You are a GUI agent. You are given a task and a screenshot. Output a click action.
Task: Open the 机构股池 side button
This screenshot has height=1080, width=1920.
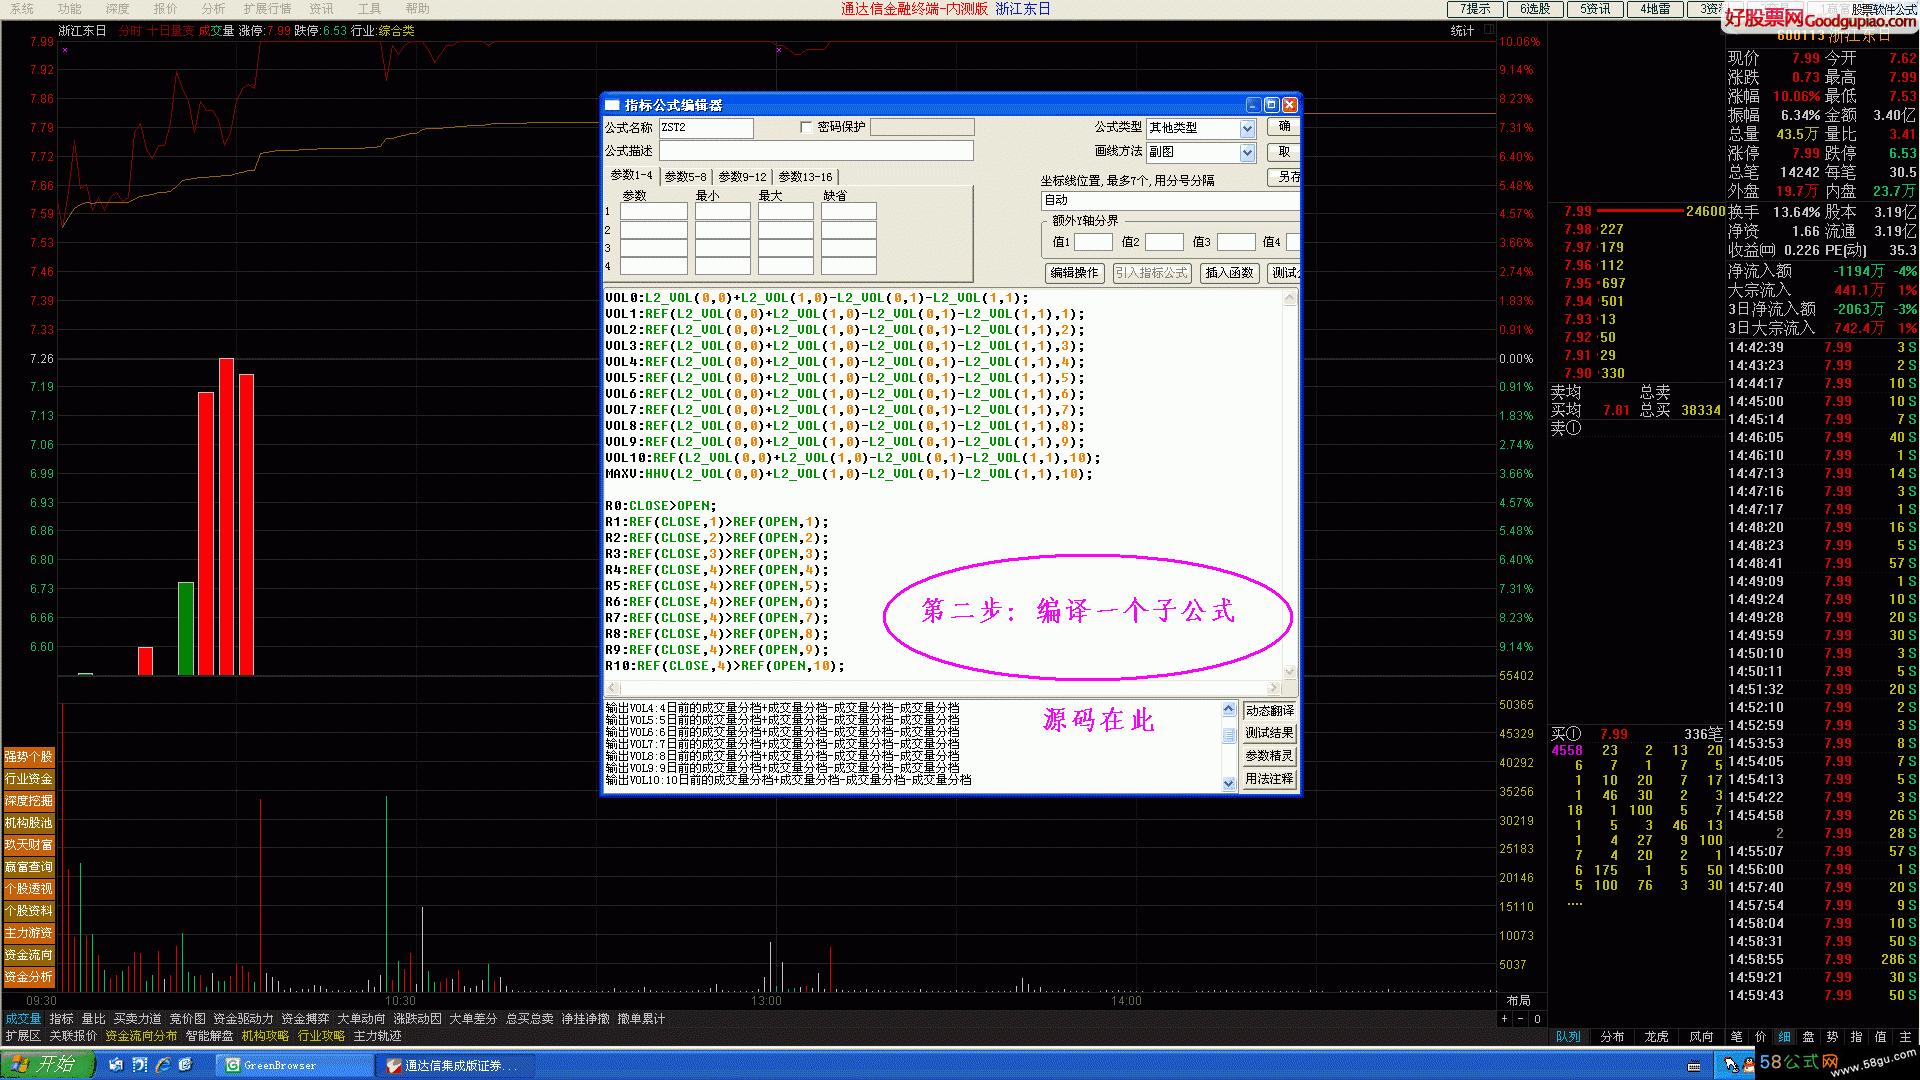[29, 823]
